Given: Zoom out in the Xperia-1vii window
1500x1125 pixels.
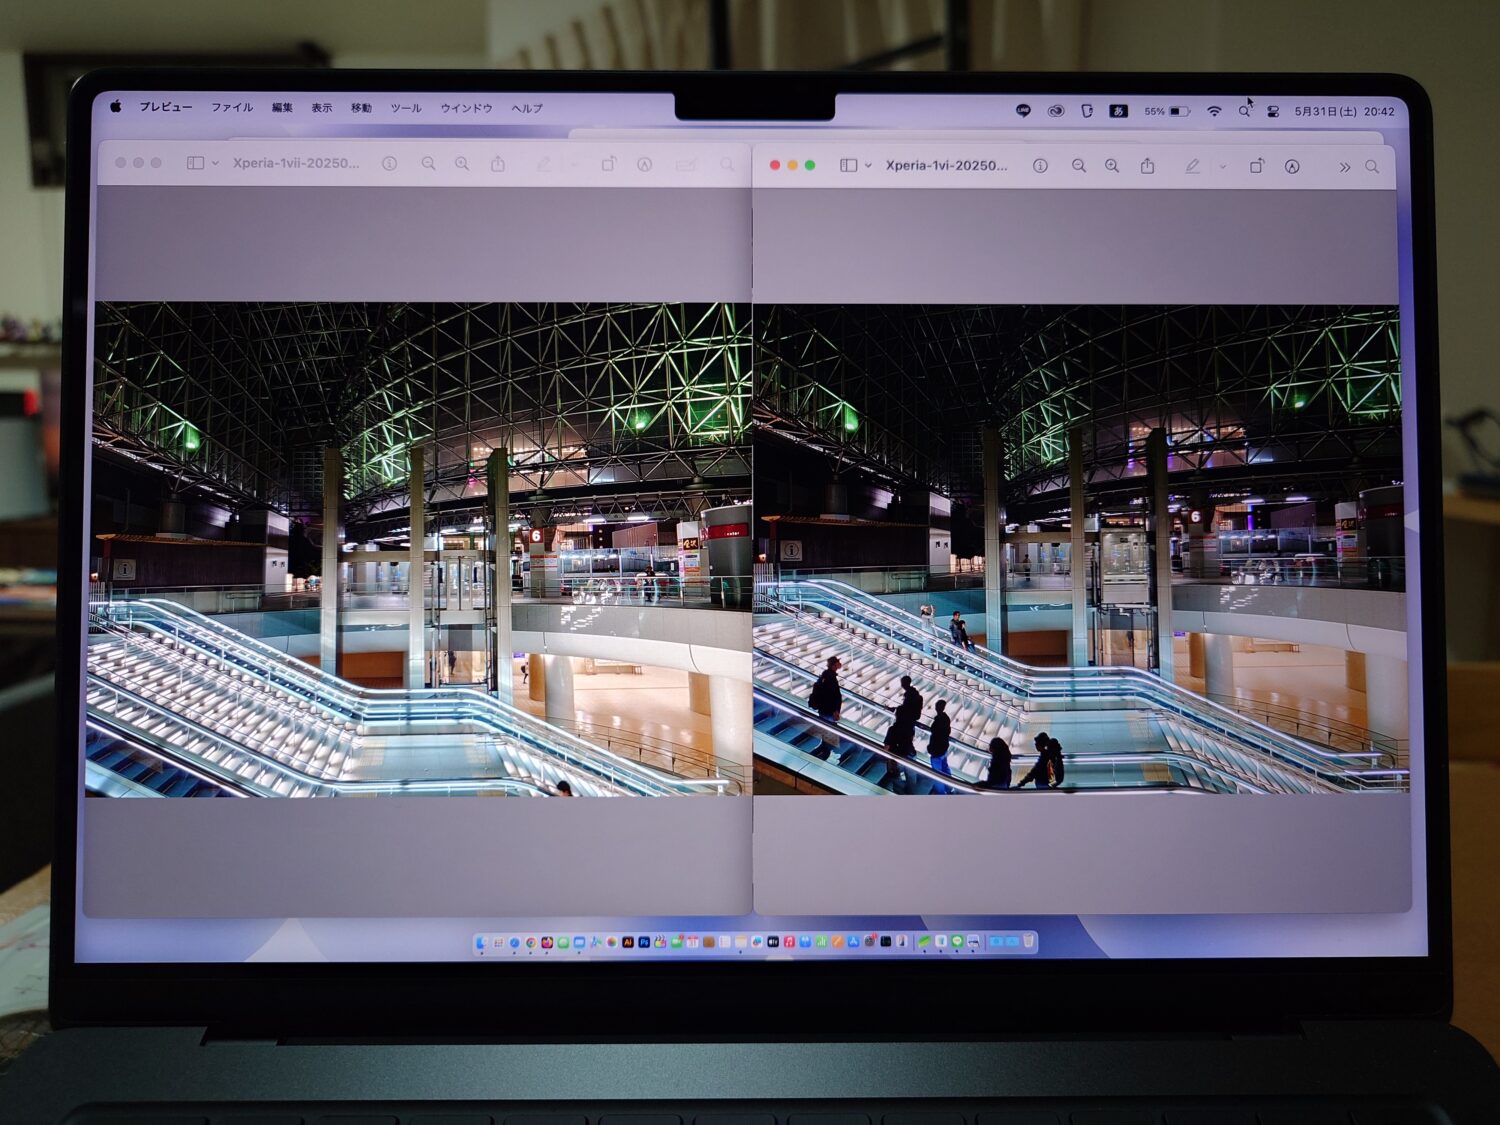Looking at the screenshot, I should coord(428,163).
